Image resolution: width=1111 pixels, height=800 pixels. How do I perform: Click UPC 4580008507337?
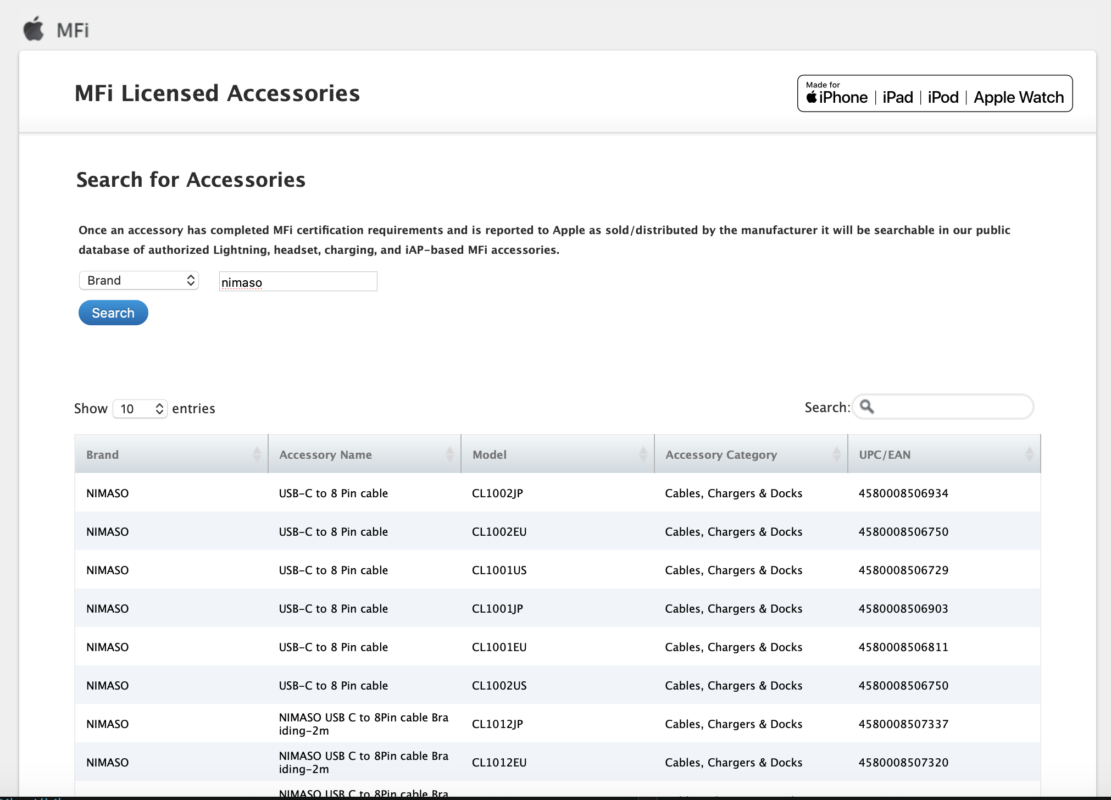coord(903,724)
